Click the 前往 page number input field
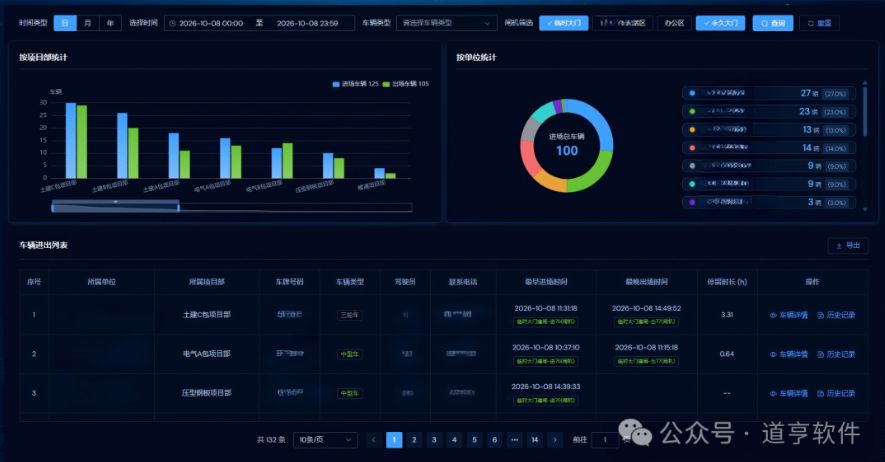Viewport: 885px width, 462px height. coord(605,440)
